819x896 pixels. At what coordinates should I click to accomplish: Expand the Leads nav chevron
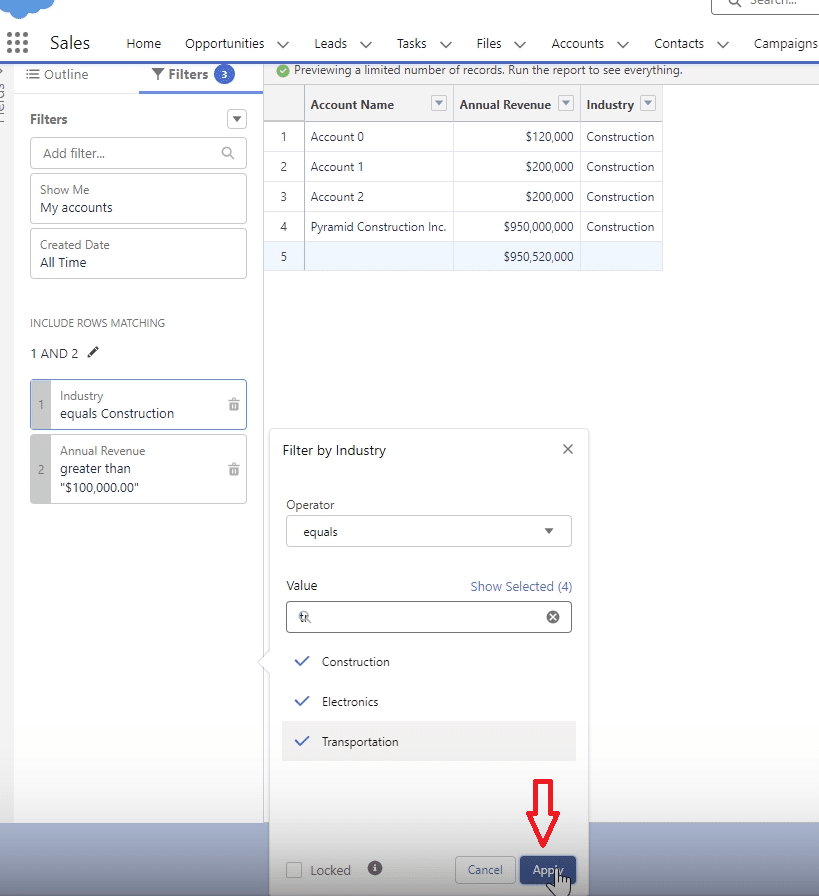click(366, 45)
